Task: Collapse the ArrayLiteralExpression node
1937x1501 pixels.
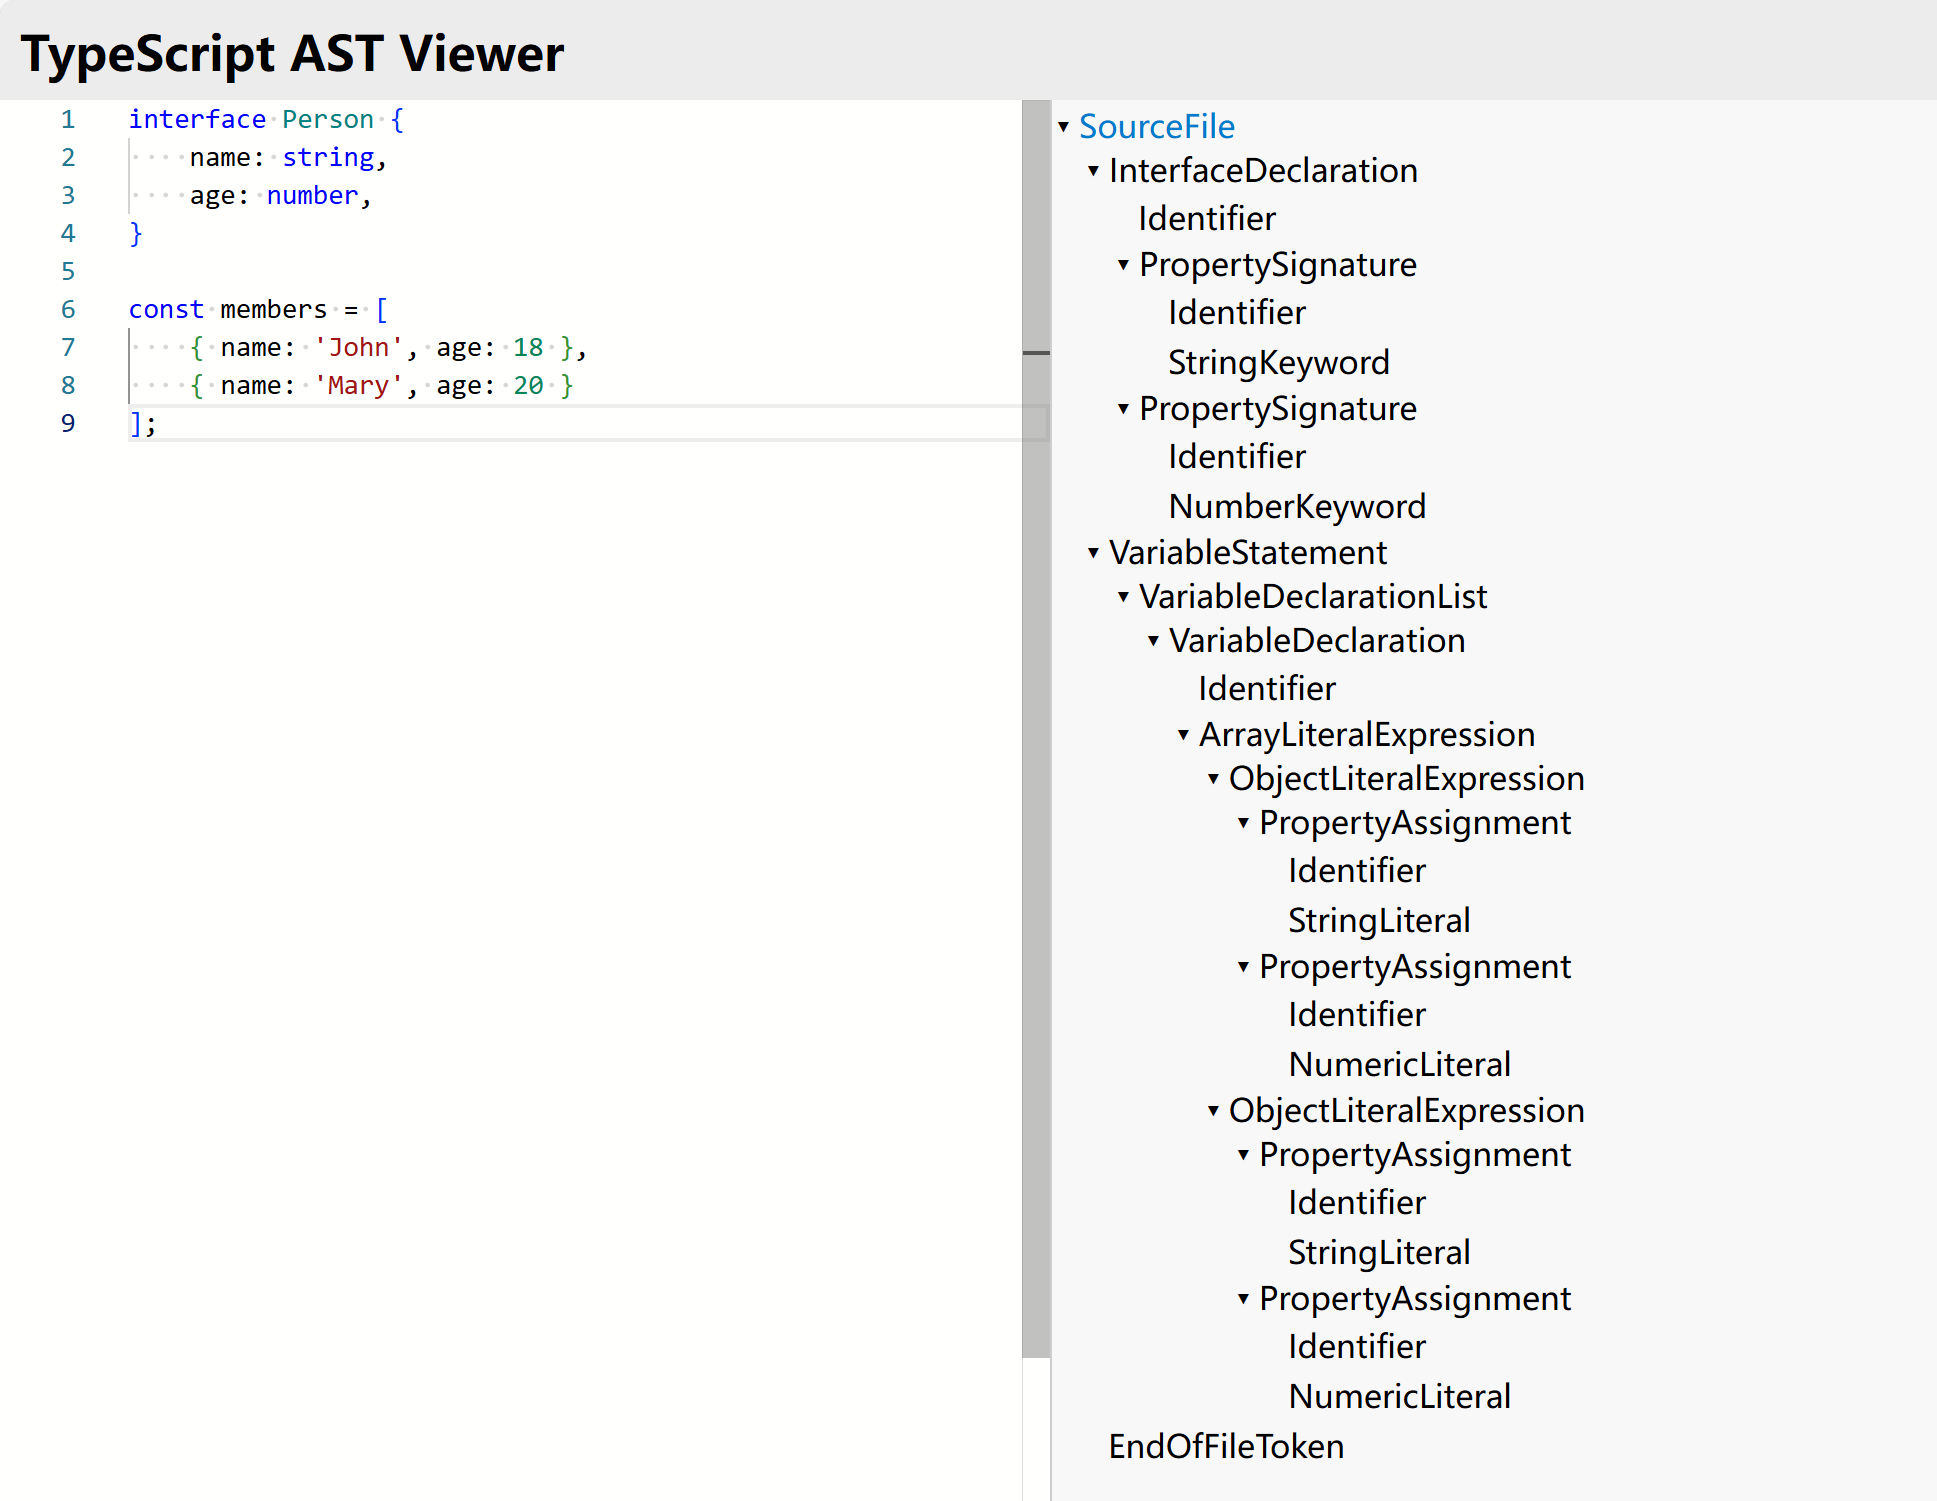Action: [1184, 735]
